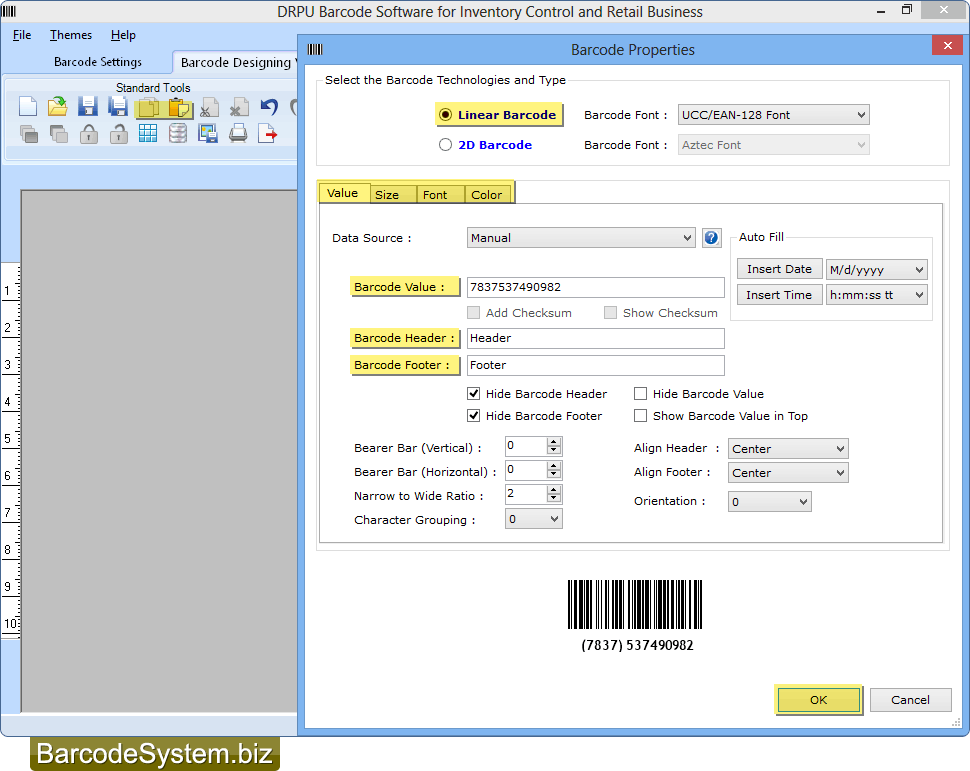Save the current barcode label
The width and height of the screenshot is (970, 771).
point(88,106)
